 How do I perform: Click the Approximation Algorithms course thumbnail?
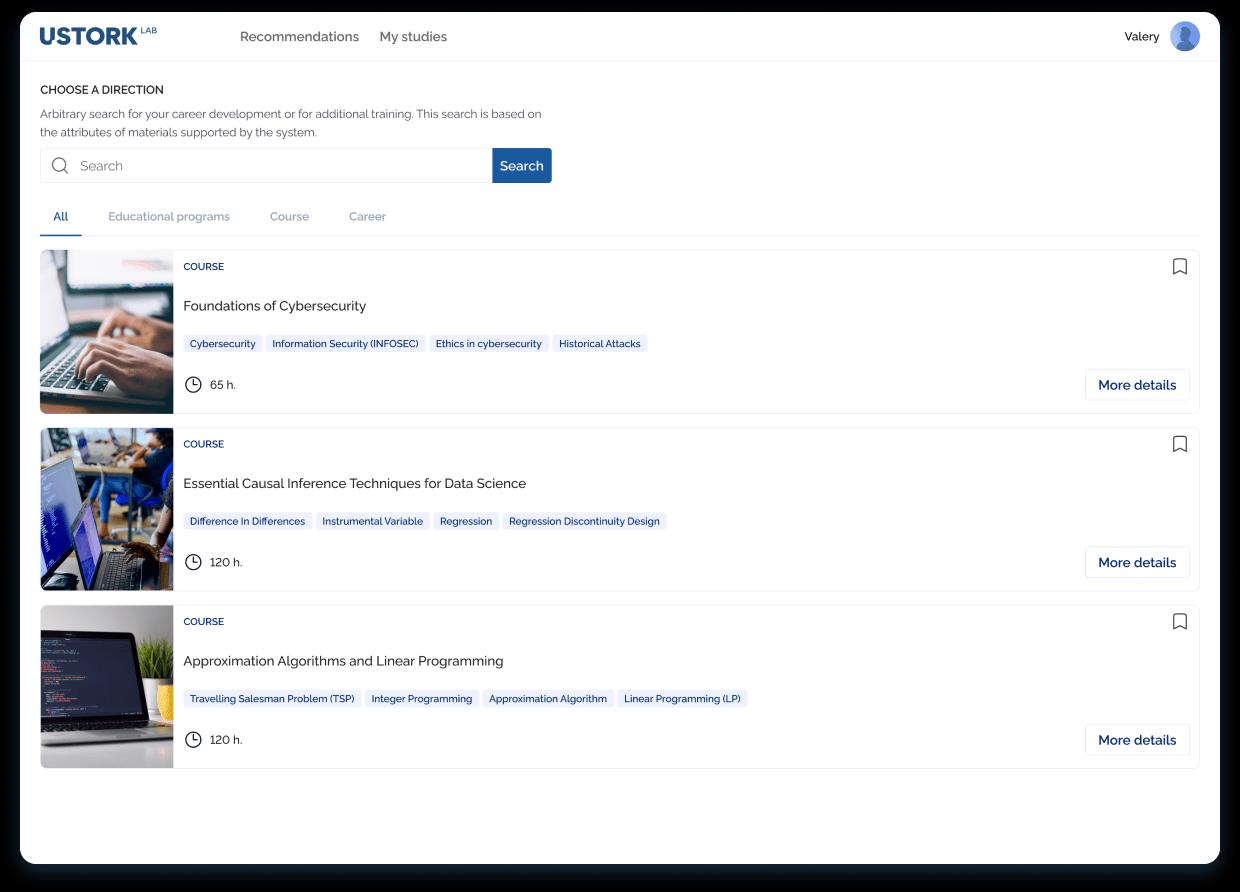click(107, 687)
